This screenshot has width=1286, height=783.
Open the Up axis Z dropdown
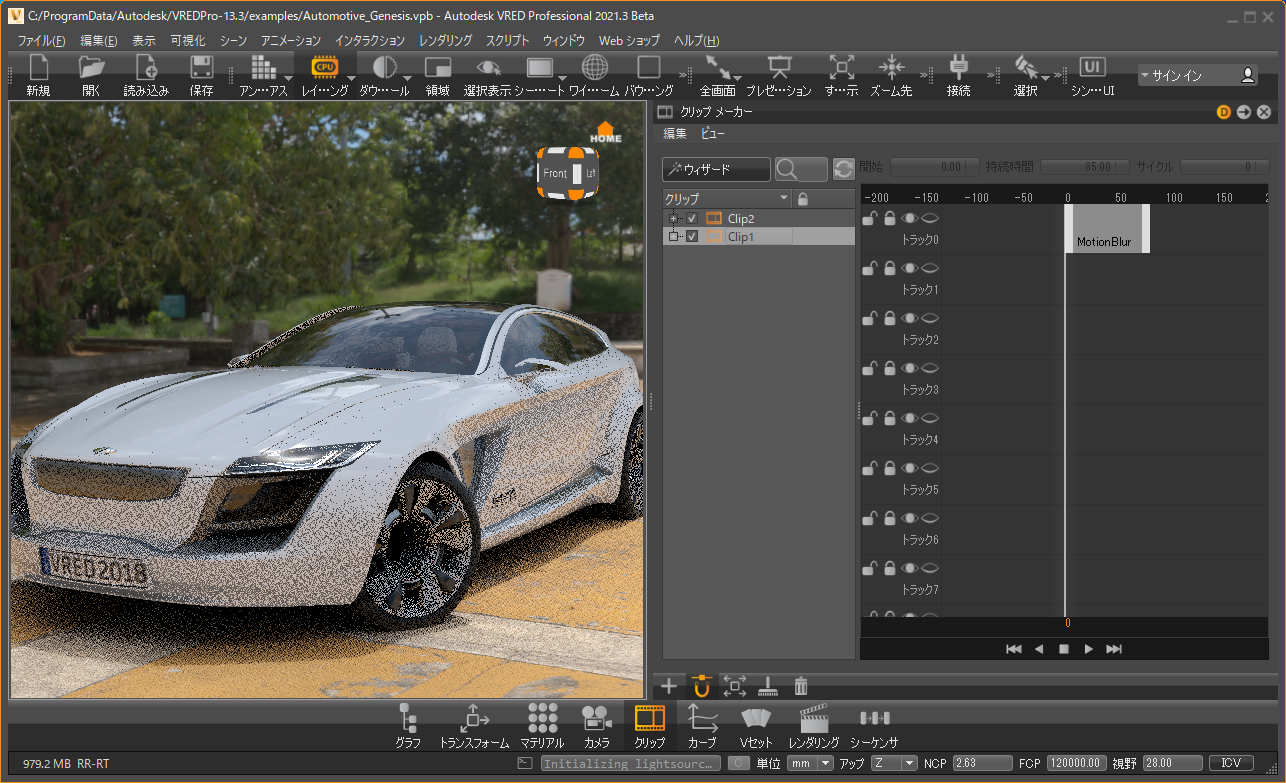[x=894, y=763]
